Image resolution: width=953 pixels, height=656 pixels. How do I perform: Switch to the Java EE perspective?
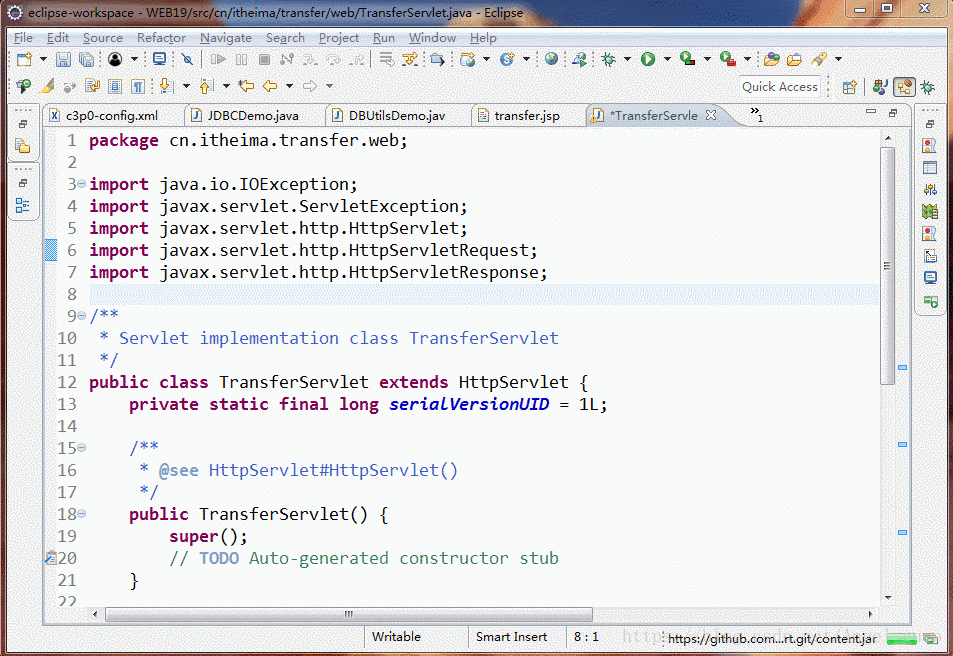pos(880,87)
